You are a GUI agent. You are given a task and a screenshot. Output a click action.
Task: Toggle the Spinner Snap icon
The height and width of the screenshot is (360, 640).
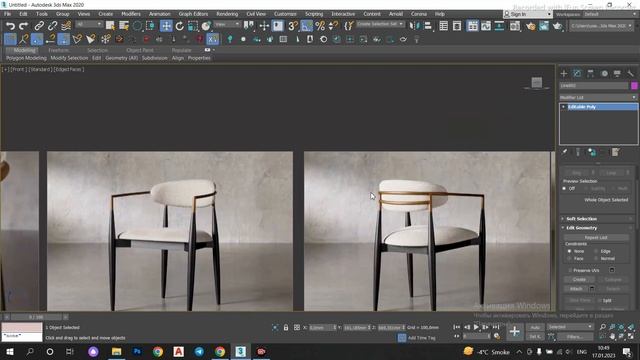333,26
